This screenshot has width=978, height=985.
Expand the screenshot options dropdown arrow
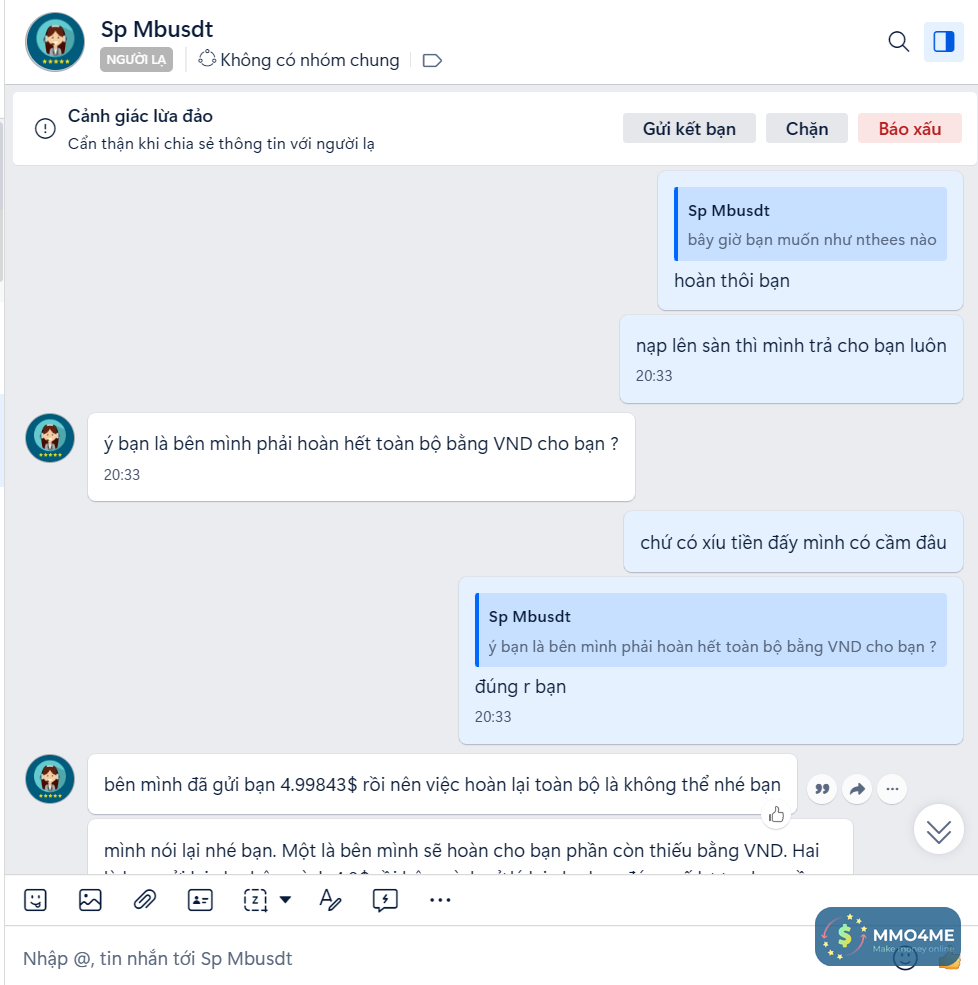pyautogui.click(x=285, y=900)
